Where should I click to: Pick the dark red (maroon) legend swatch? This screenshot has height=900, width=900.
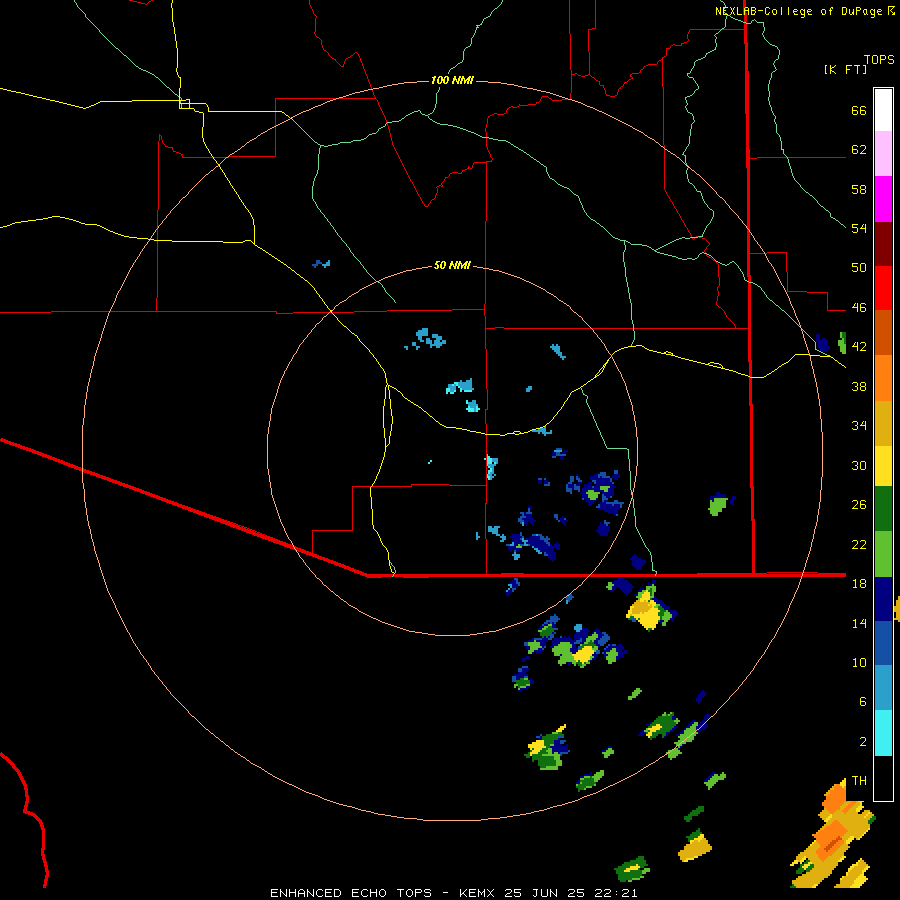coord(883,243)
